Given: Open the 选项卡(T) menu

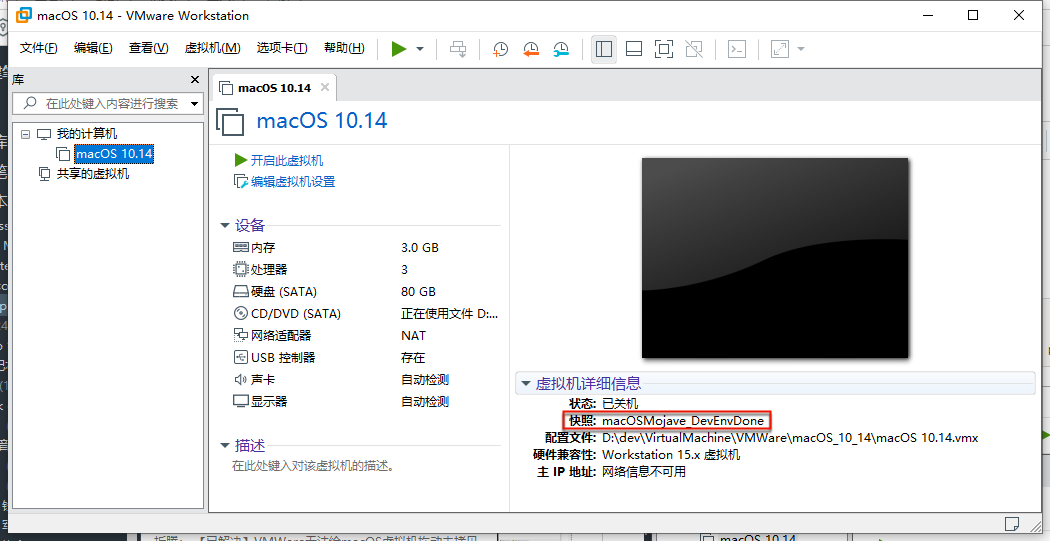Looking at the screenshot, I should [x=282, y=48].
